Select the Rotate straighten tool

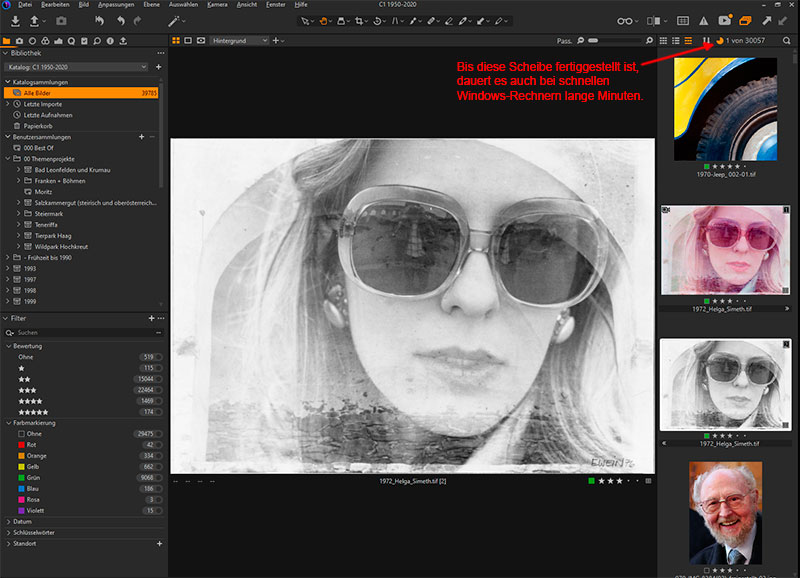point(378,21)
